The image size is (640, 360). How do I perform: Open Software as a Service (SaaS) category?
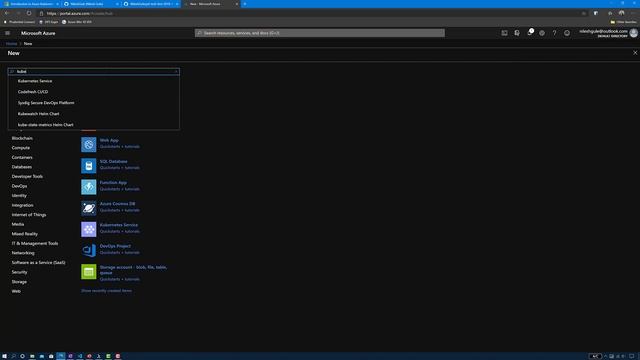point(38,263)
